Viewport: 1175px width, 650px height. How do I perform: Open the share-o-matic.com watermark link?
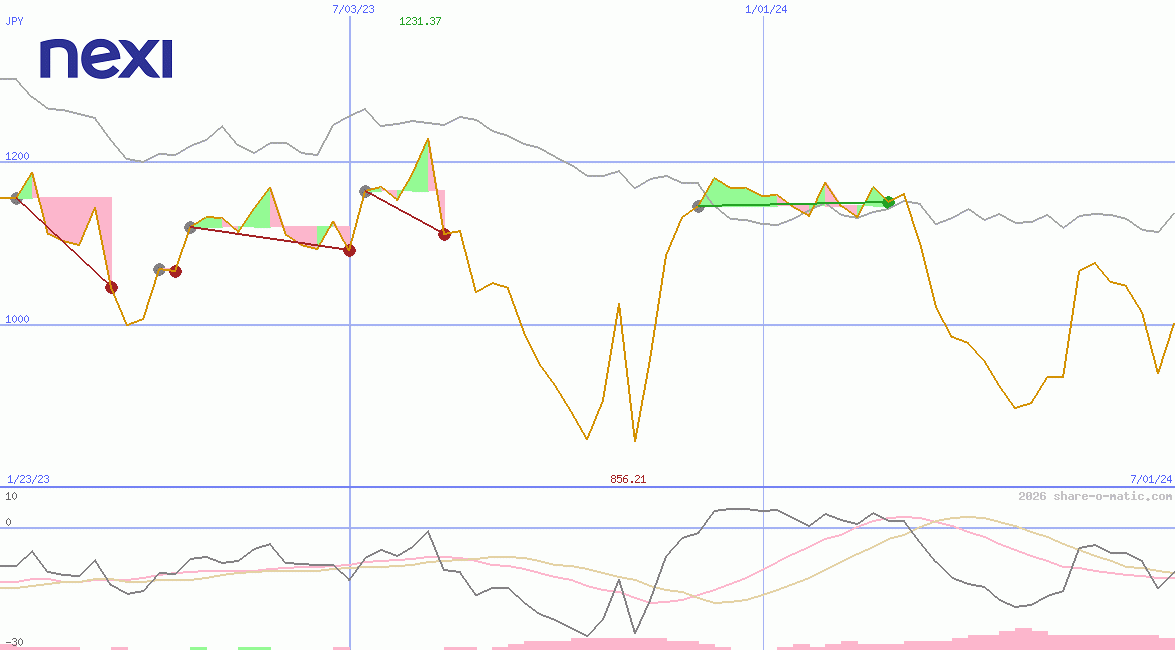pos(1095,496)
